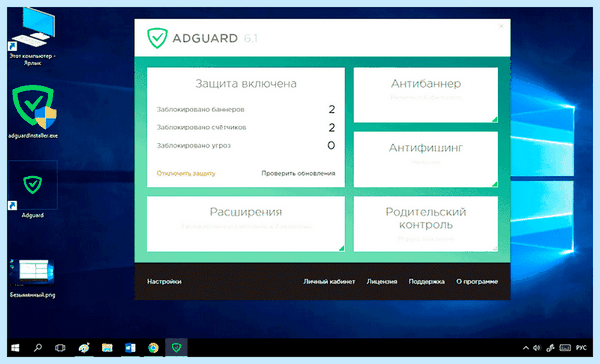Image resolution: width=600 pixels, height=364 pixels.
Task: Select adguardInstaller.exe desktop icon
Action: click(x=33, y=111)
